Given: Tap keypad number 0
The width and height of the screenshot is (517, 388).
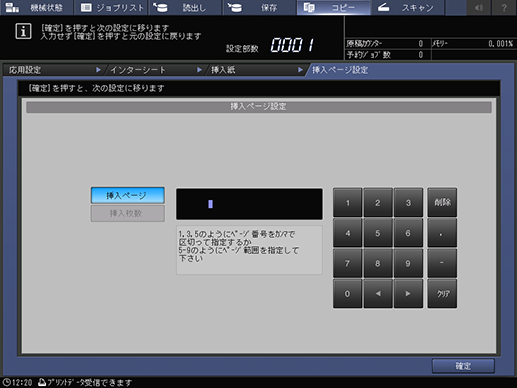Looking at the screenshot, I should point(347,294).
